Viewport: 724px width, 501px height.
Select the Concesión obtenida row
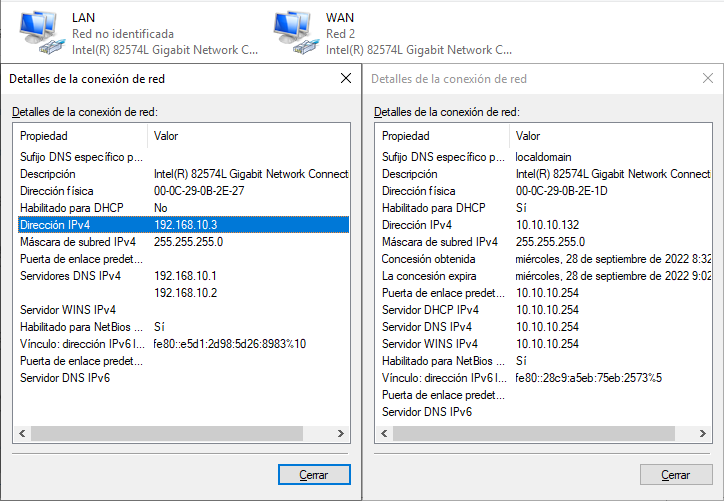545,258
